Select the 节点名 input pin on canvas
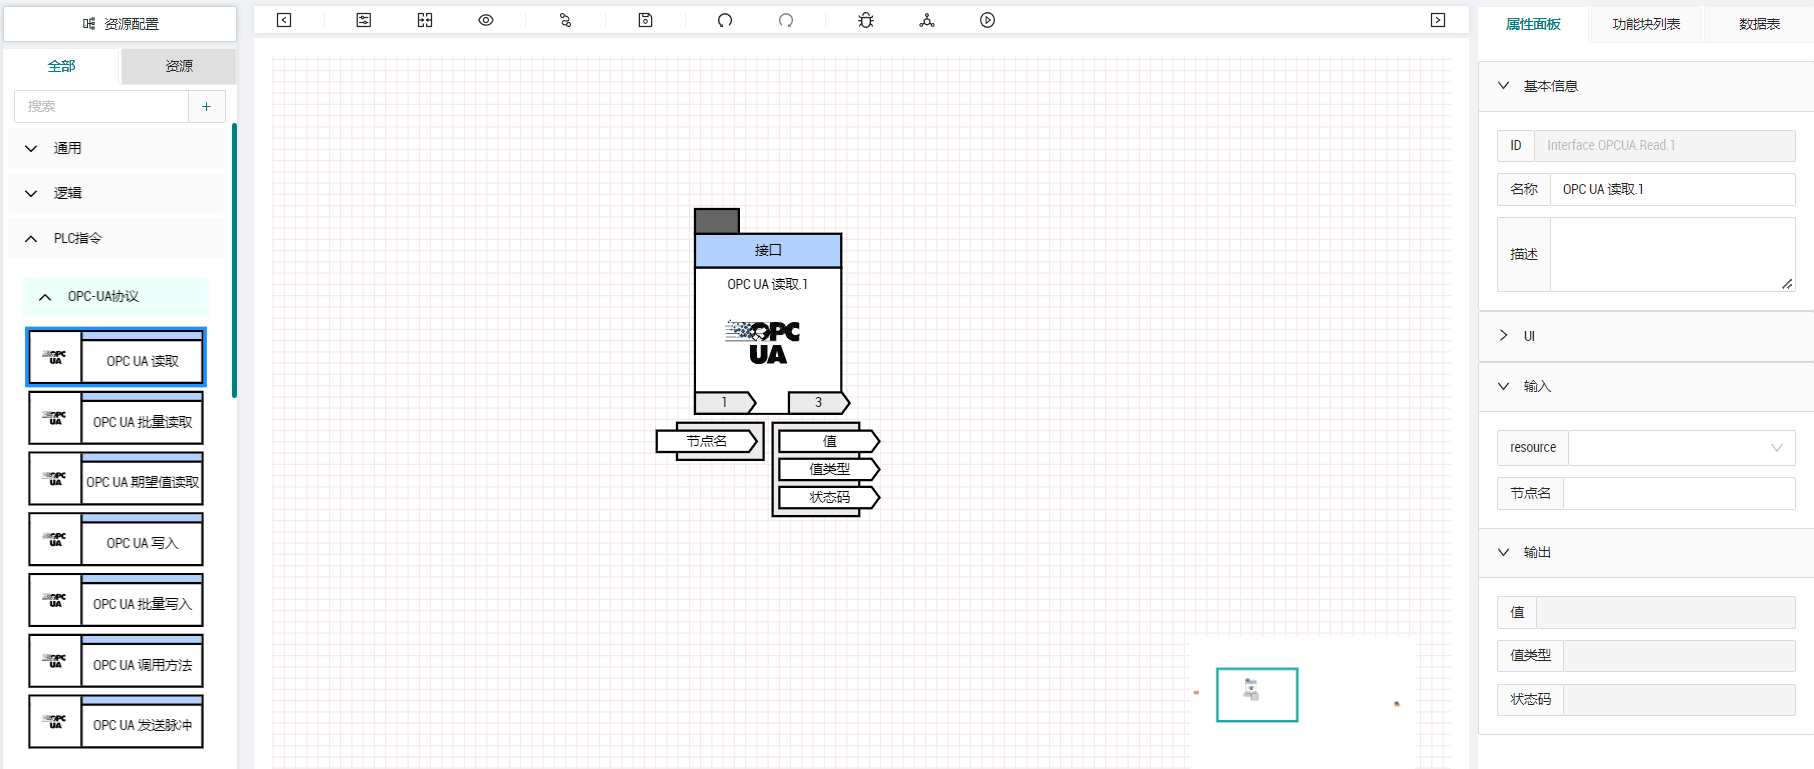 [707, 441]
